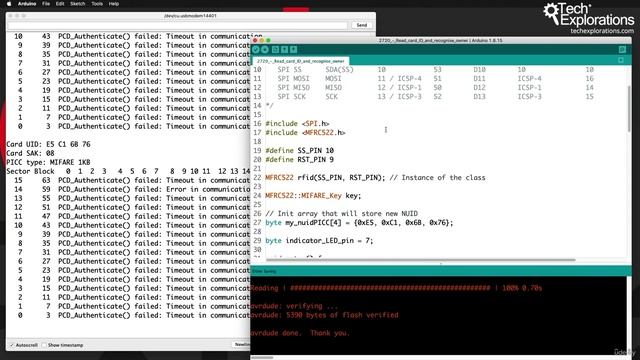The image size is (640, 360).
Task: Click the '#include <SPI.h>' code line
Action: point(297,124)
